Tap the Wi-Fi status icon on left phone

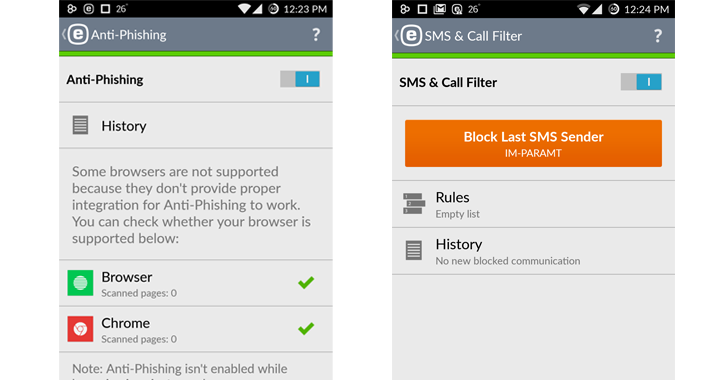(244, 9)
